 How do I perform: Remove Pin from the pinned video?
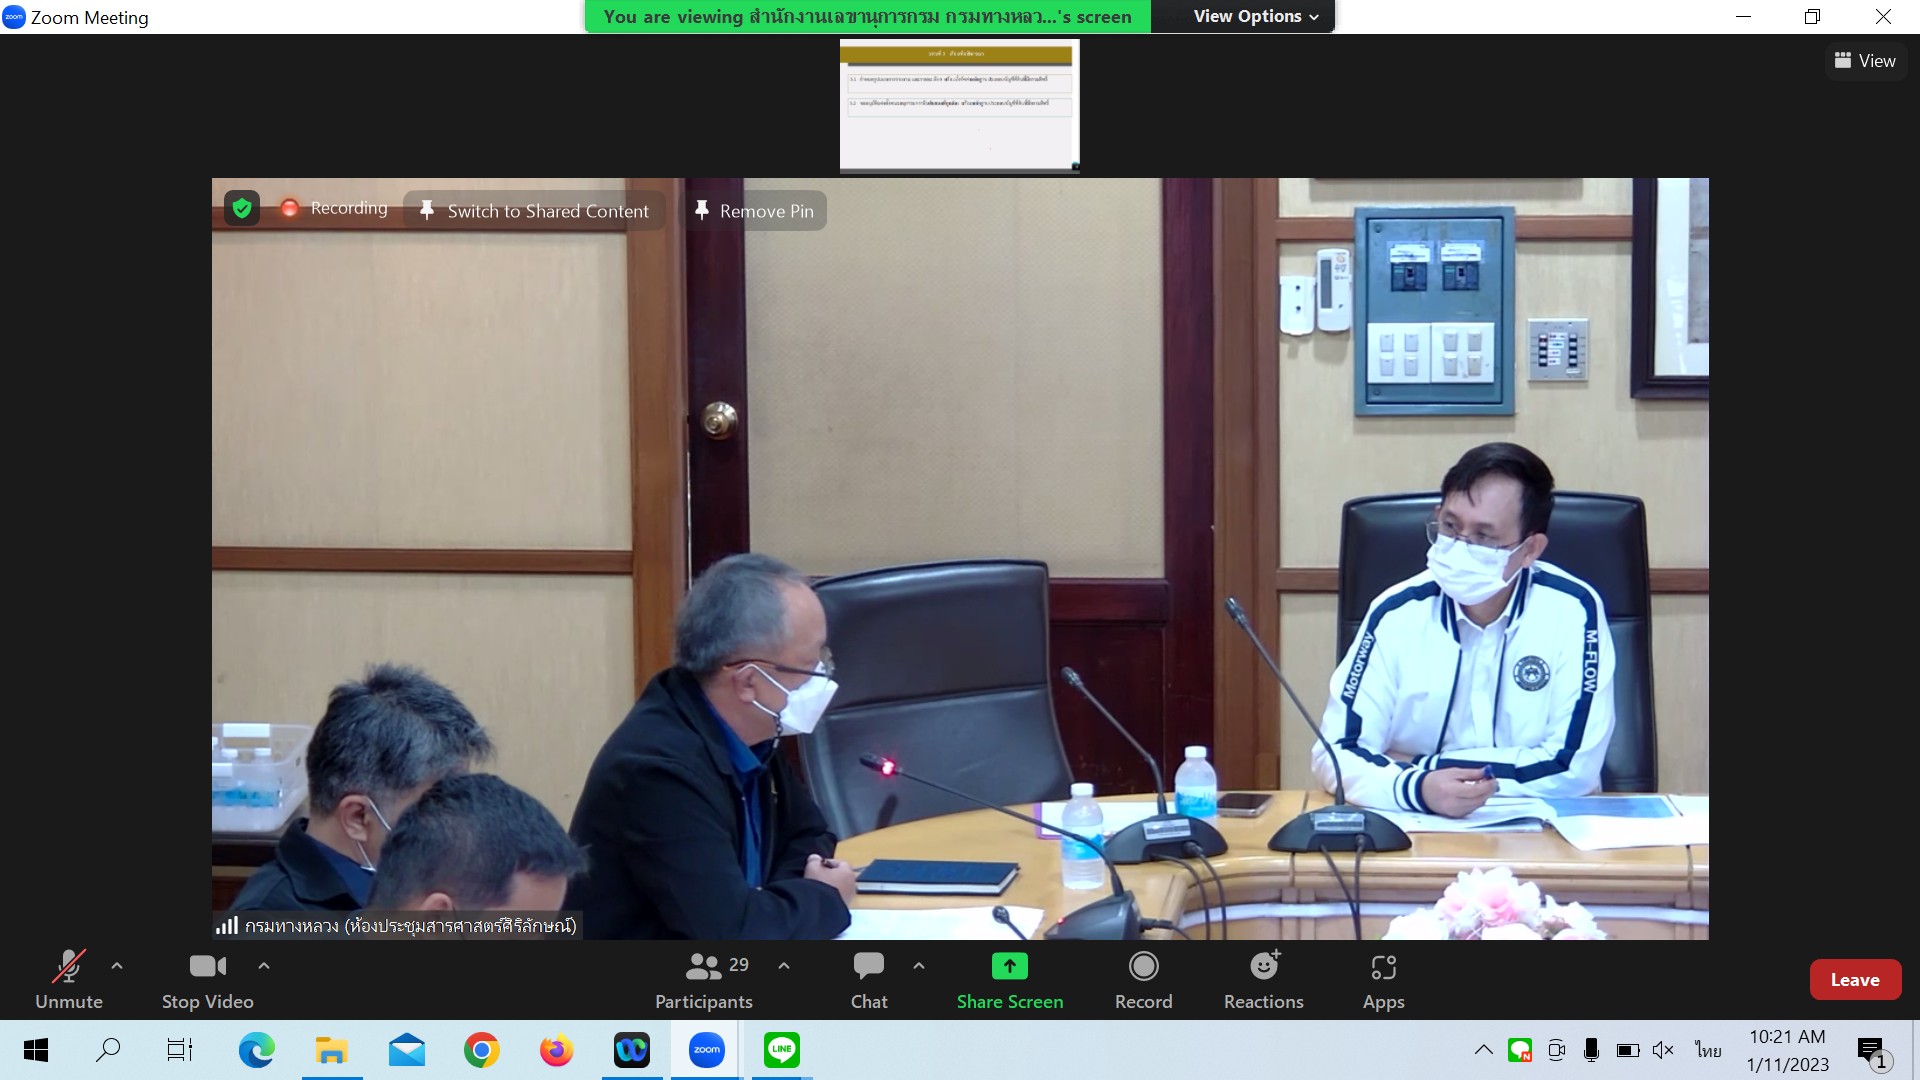[x=756, y=211]
